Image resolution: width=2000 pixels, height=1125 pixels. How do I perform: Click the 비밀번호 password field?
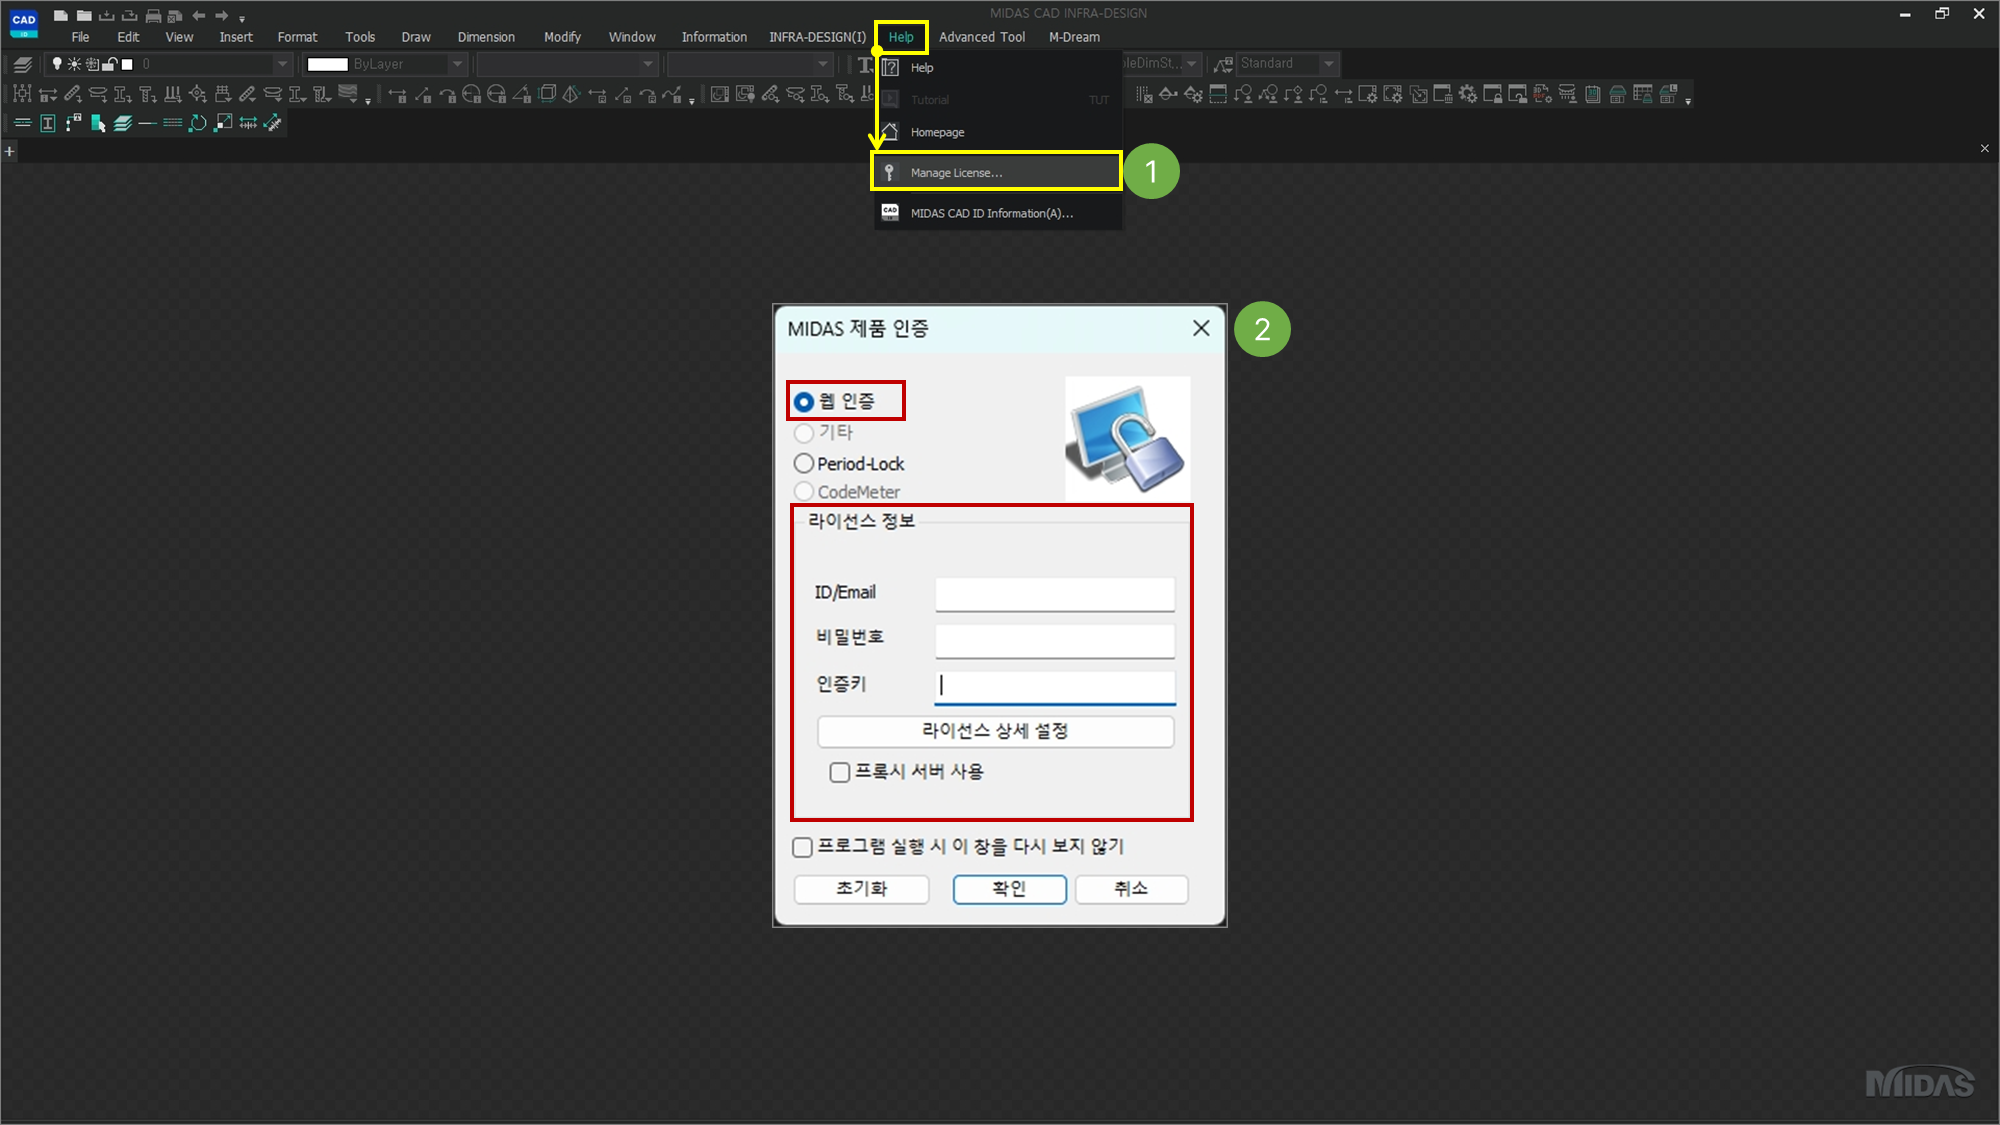click(x=1055, y=640)
